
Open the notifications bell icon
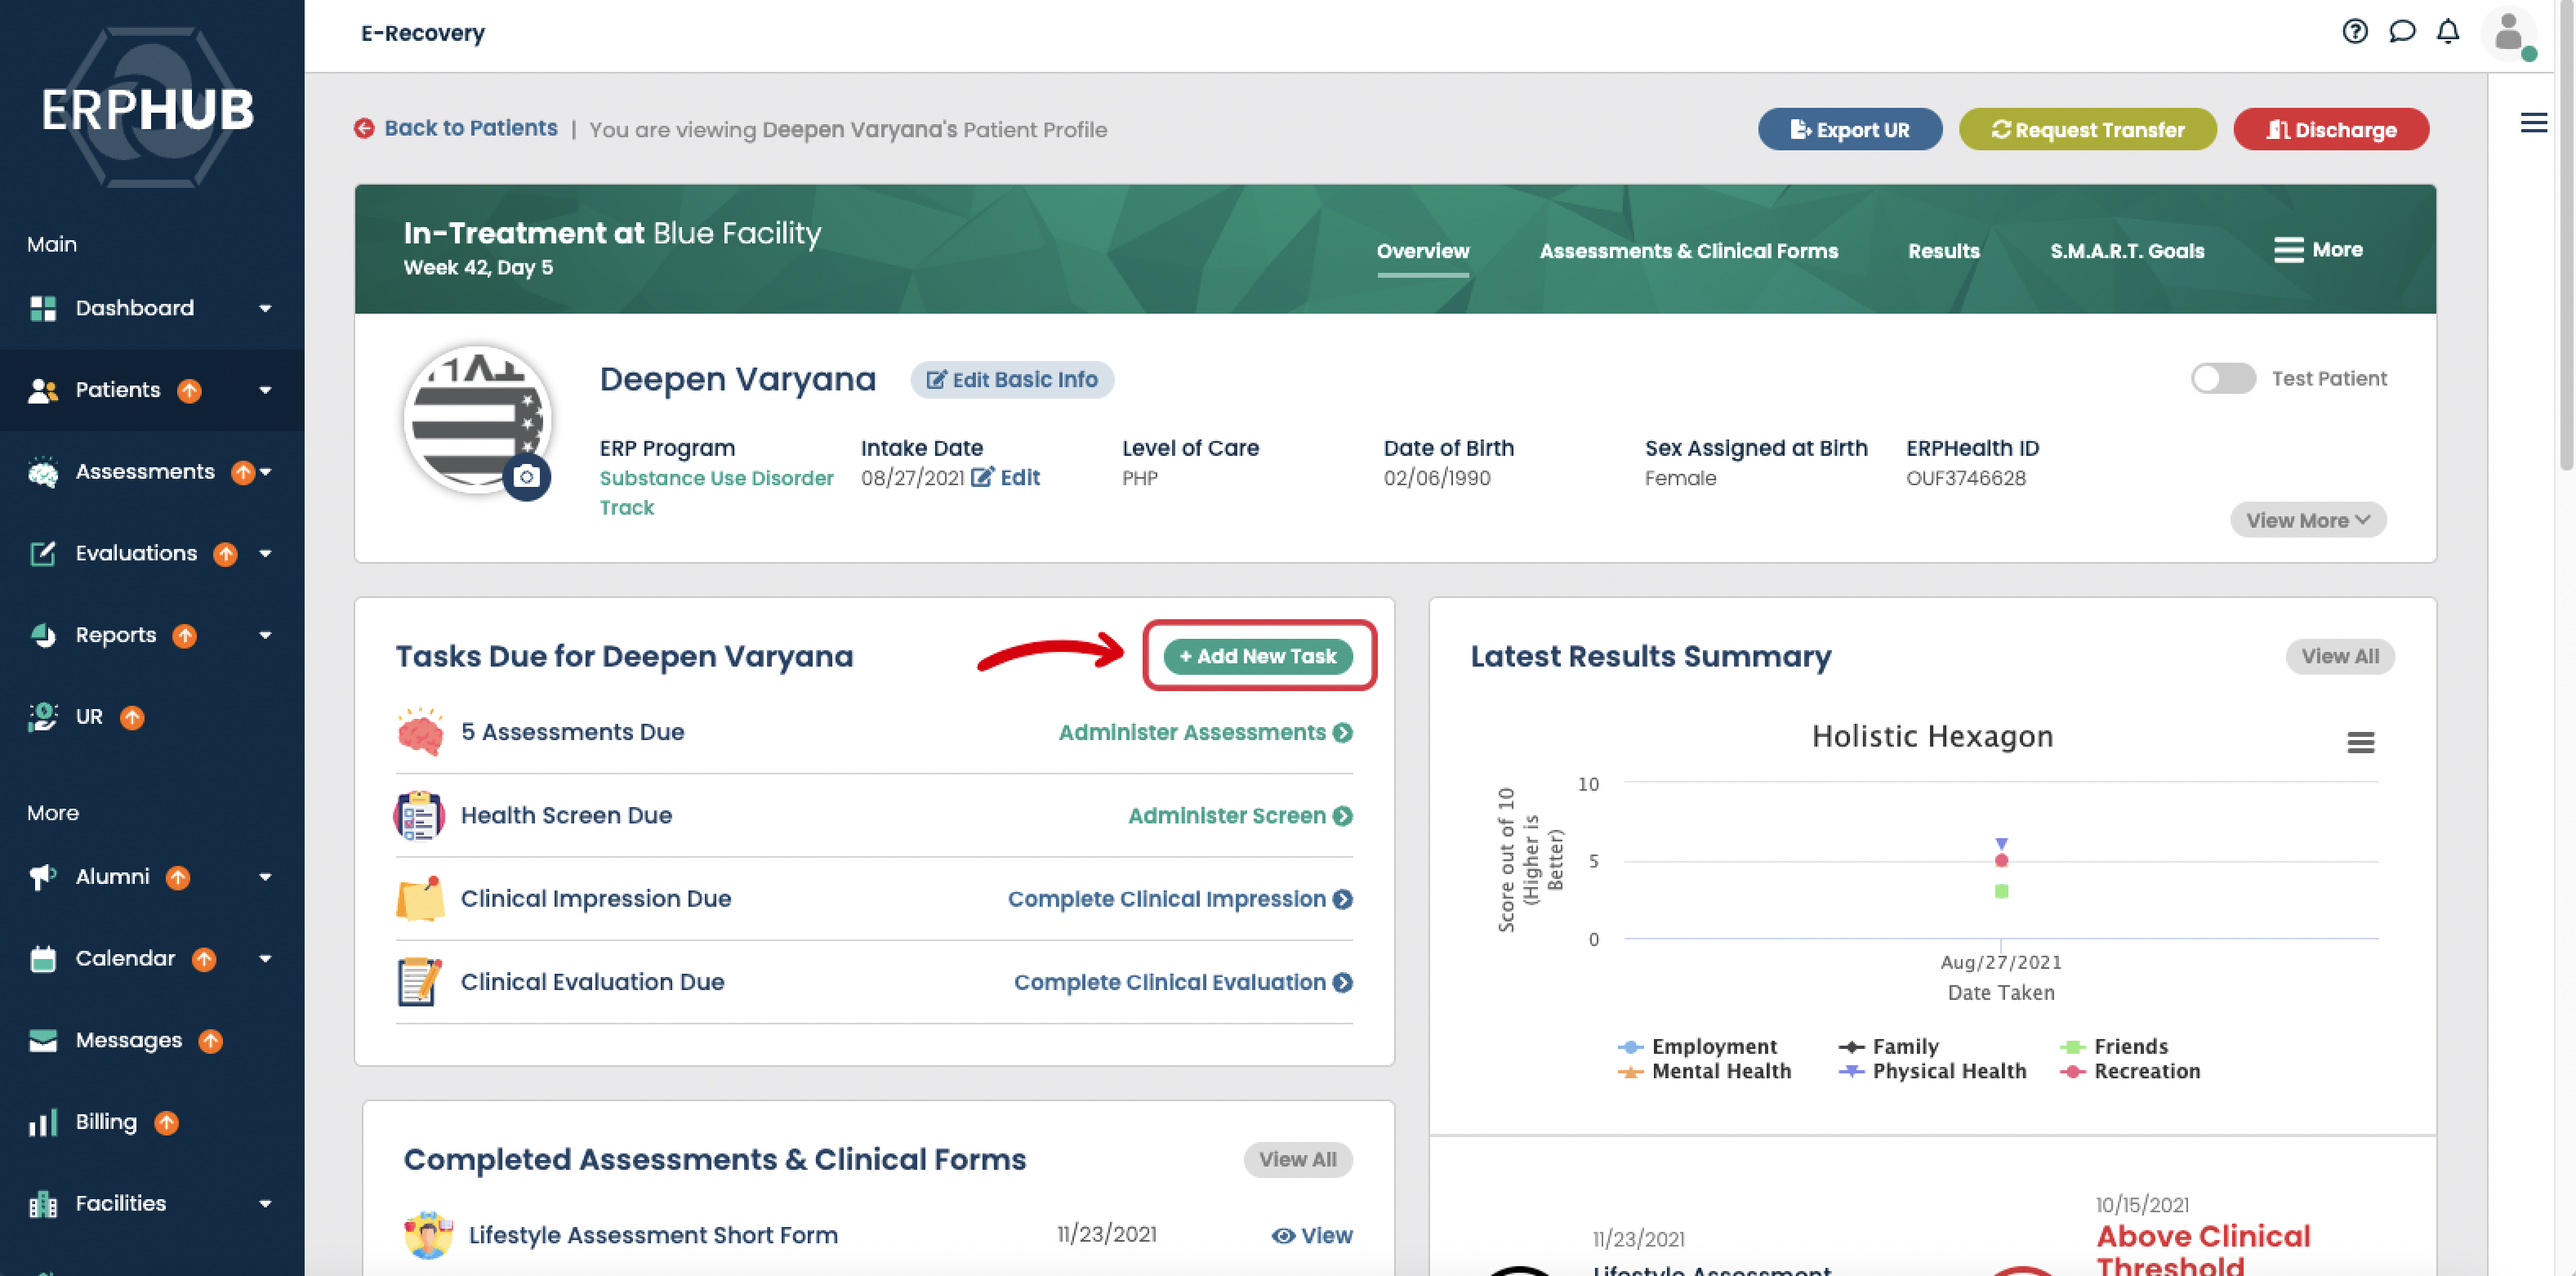coord(2447,31)
